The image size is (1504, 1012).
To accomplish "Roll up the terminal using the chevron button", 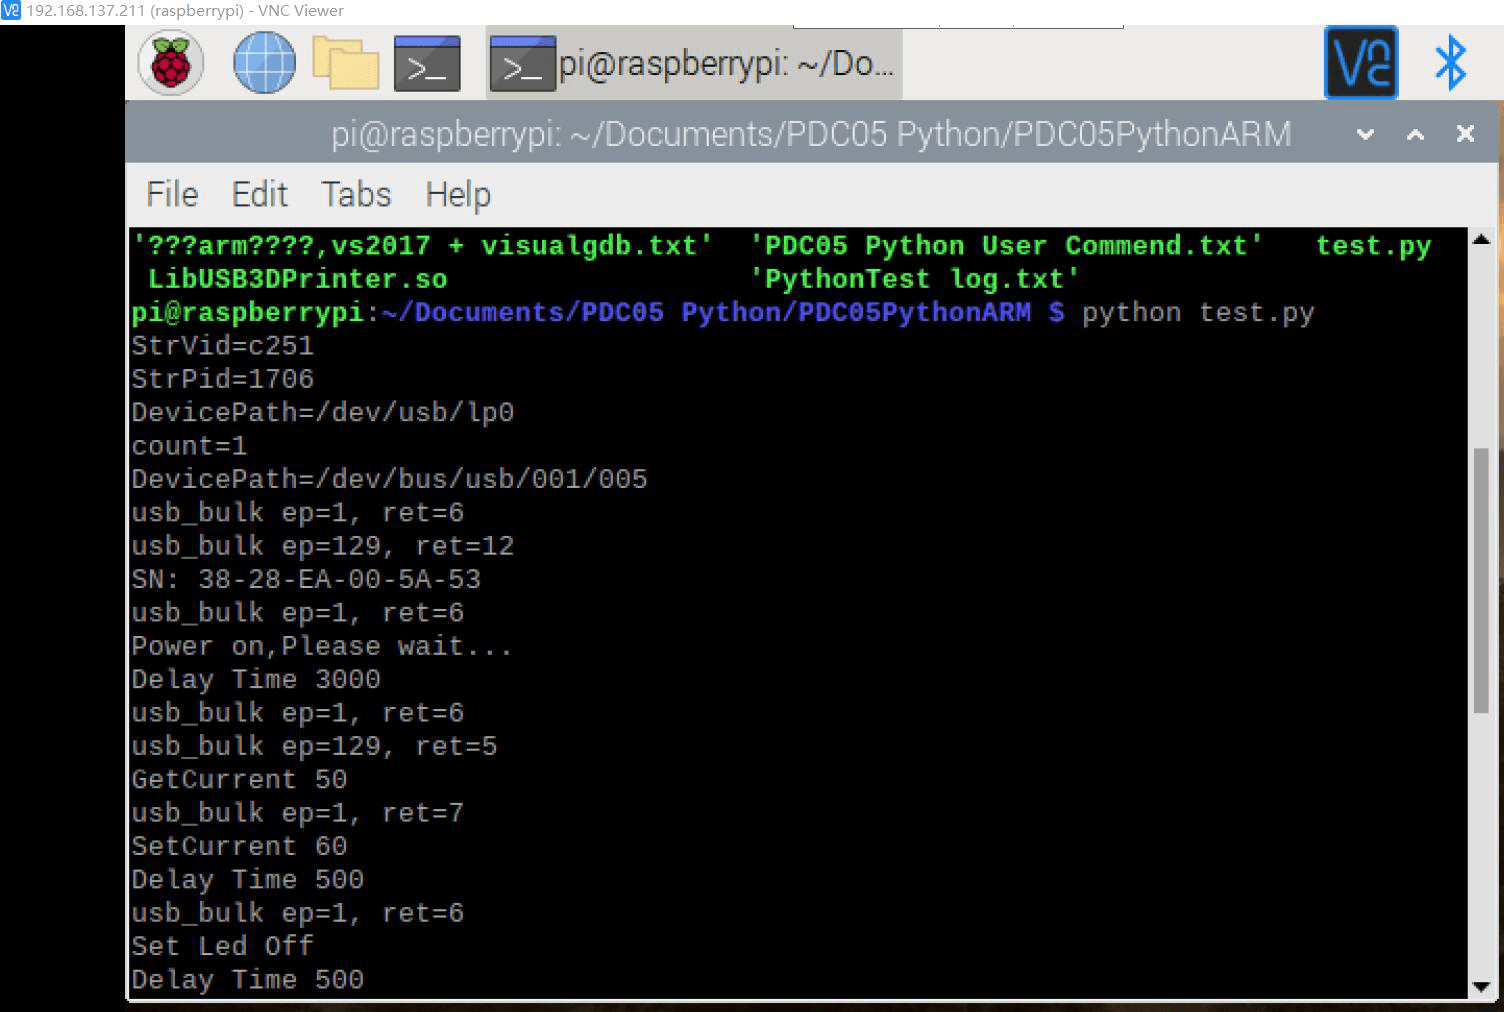I will [1362, 133].
